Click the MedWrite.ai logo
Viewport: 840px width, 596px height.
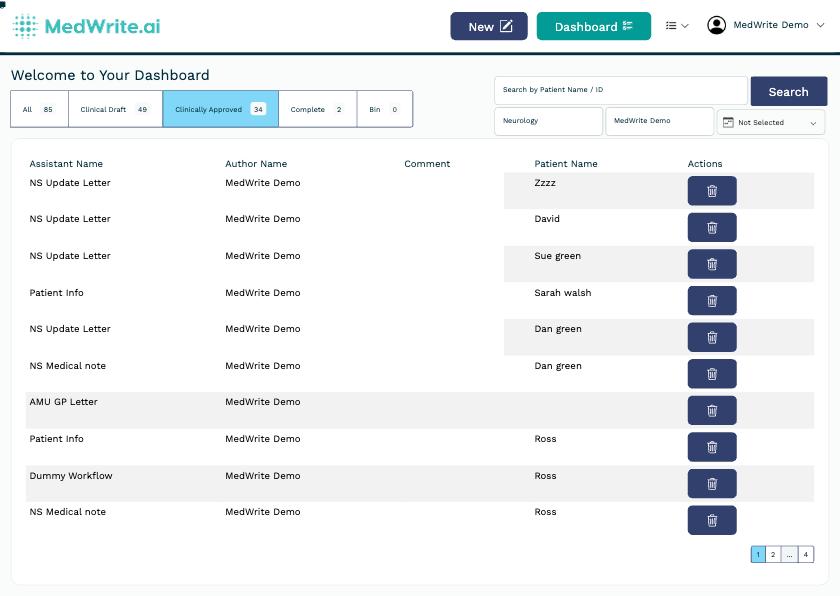coord(86,26)
